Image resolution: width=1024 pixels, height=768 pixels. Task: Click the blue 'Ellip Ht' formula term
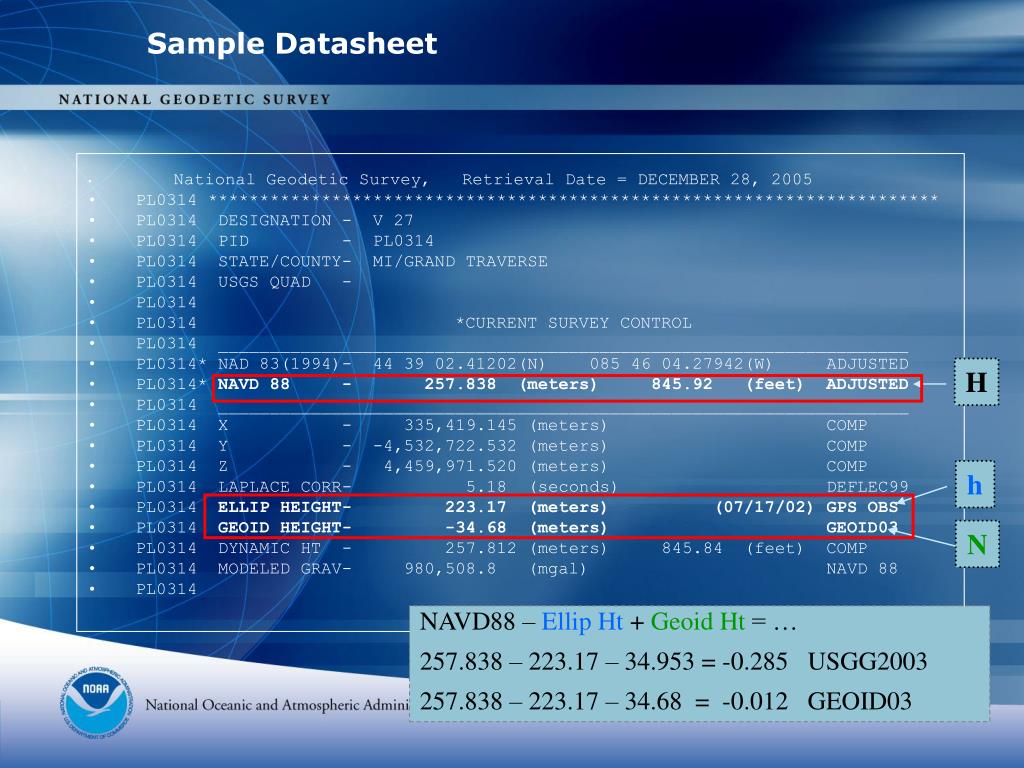582,622
